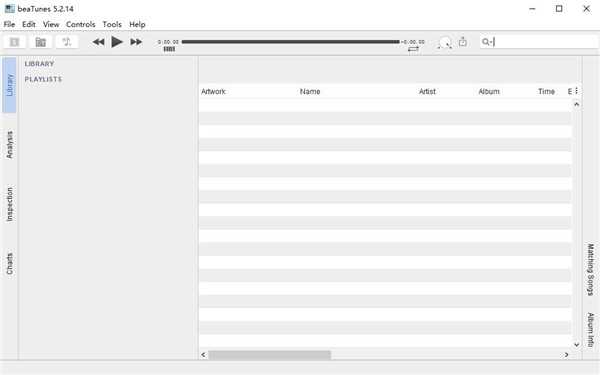Click the folder-with-image toolbar icon

click(41, 42)
